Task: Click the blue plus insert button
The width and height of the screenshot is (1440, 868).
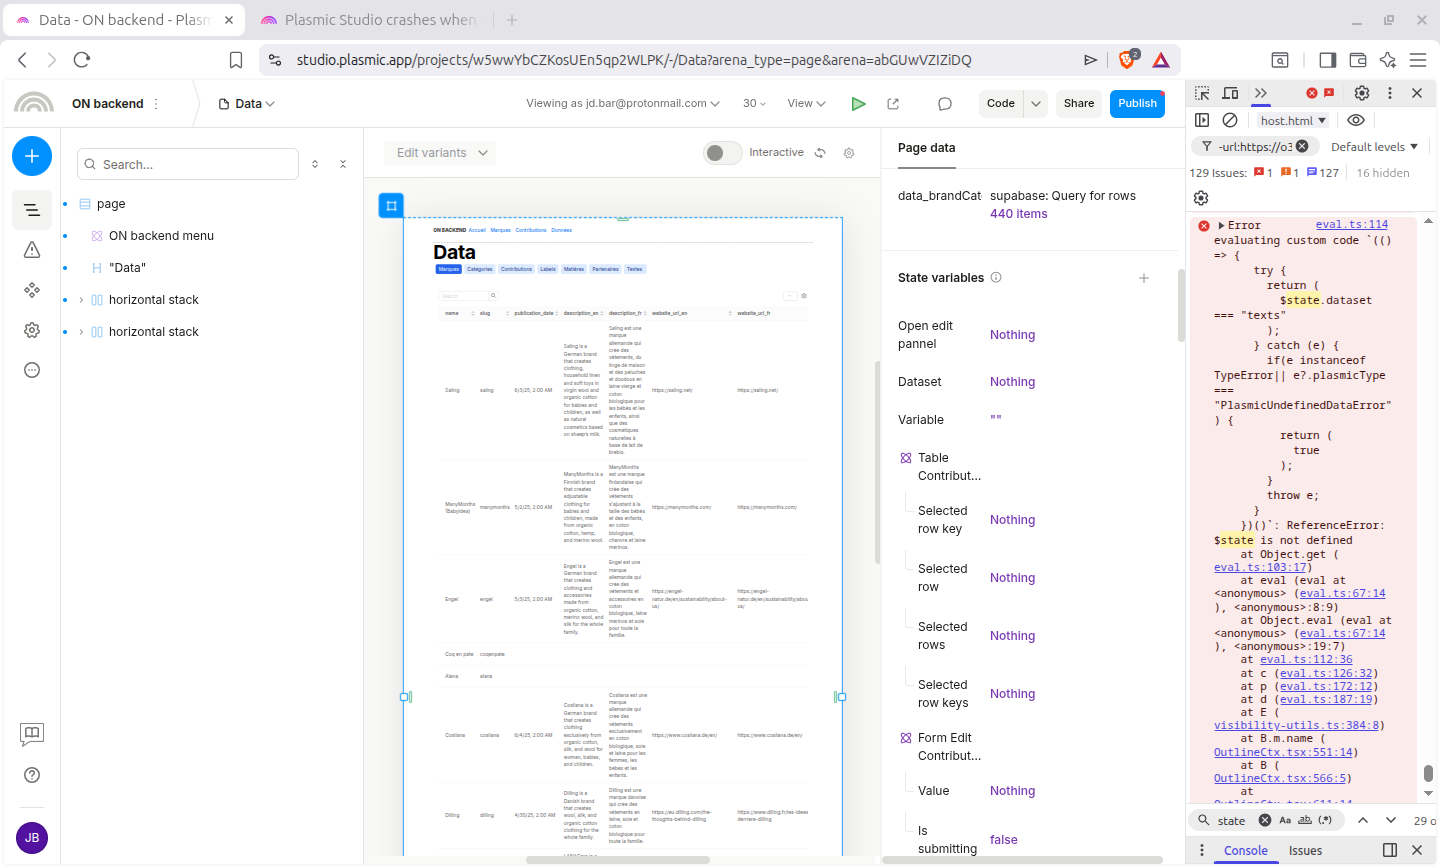Action: point(32,156)
